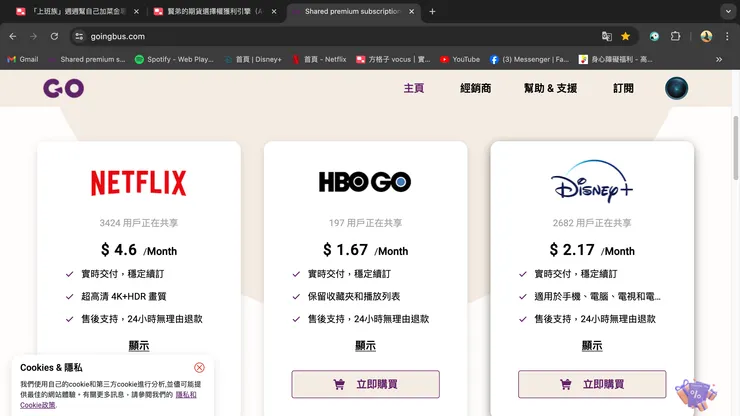Click the discount gift box floating icon
This screenshot has height=416, width=740.
696,394
